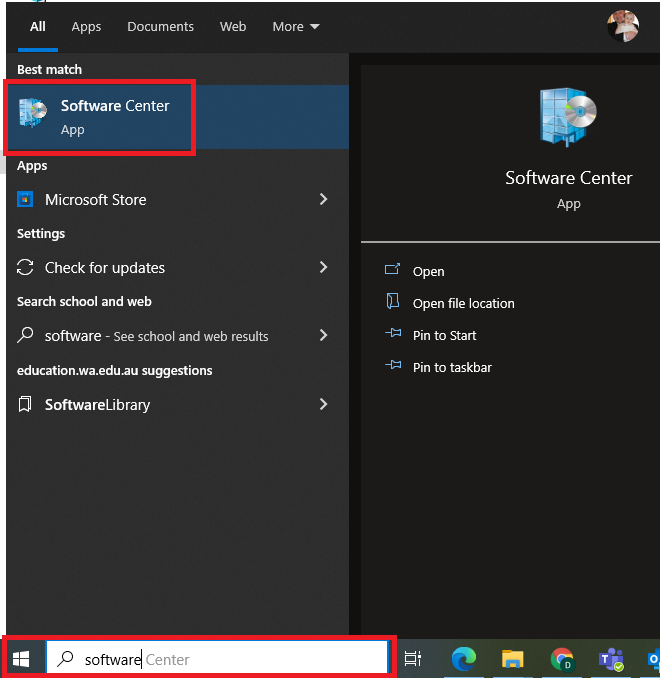Click Pin to Start action

(x=444, y=336)
